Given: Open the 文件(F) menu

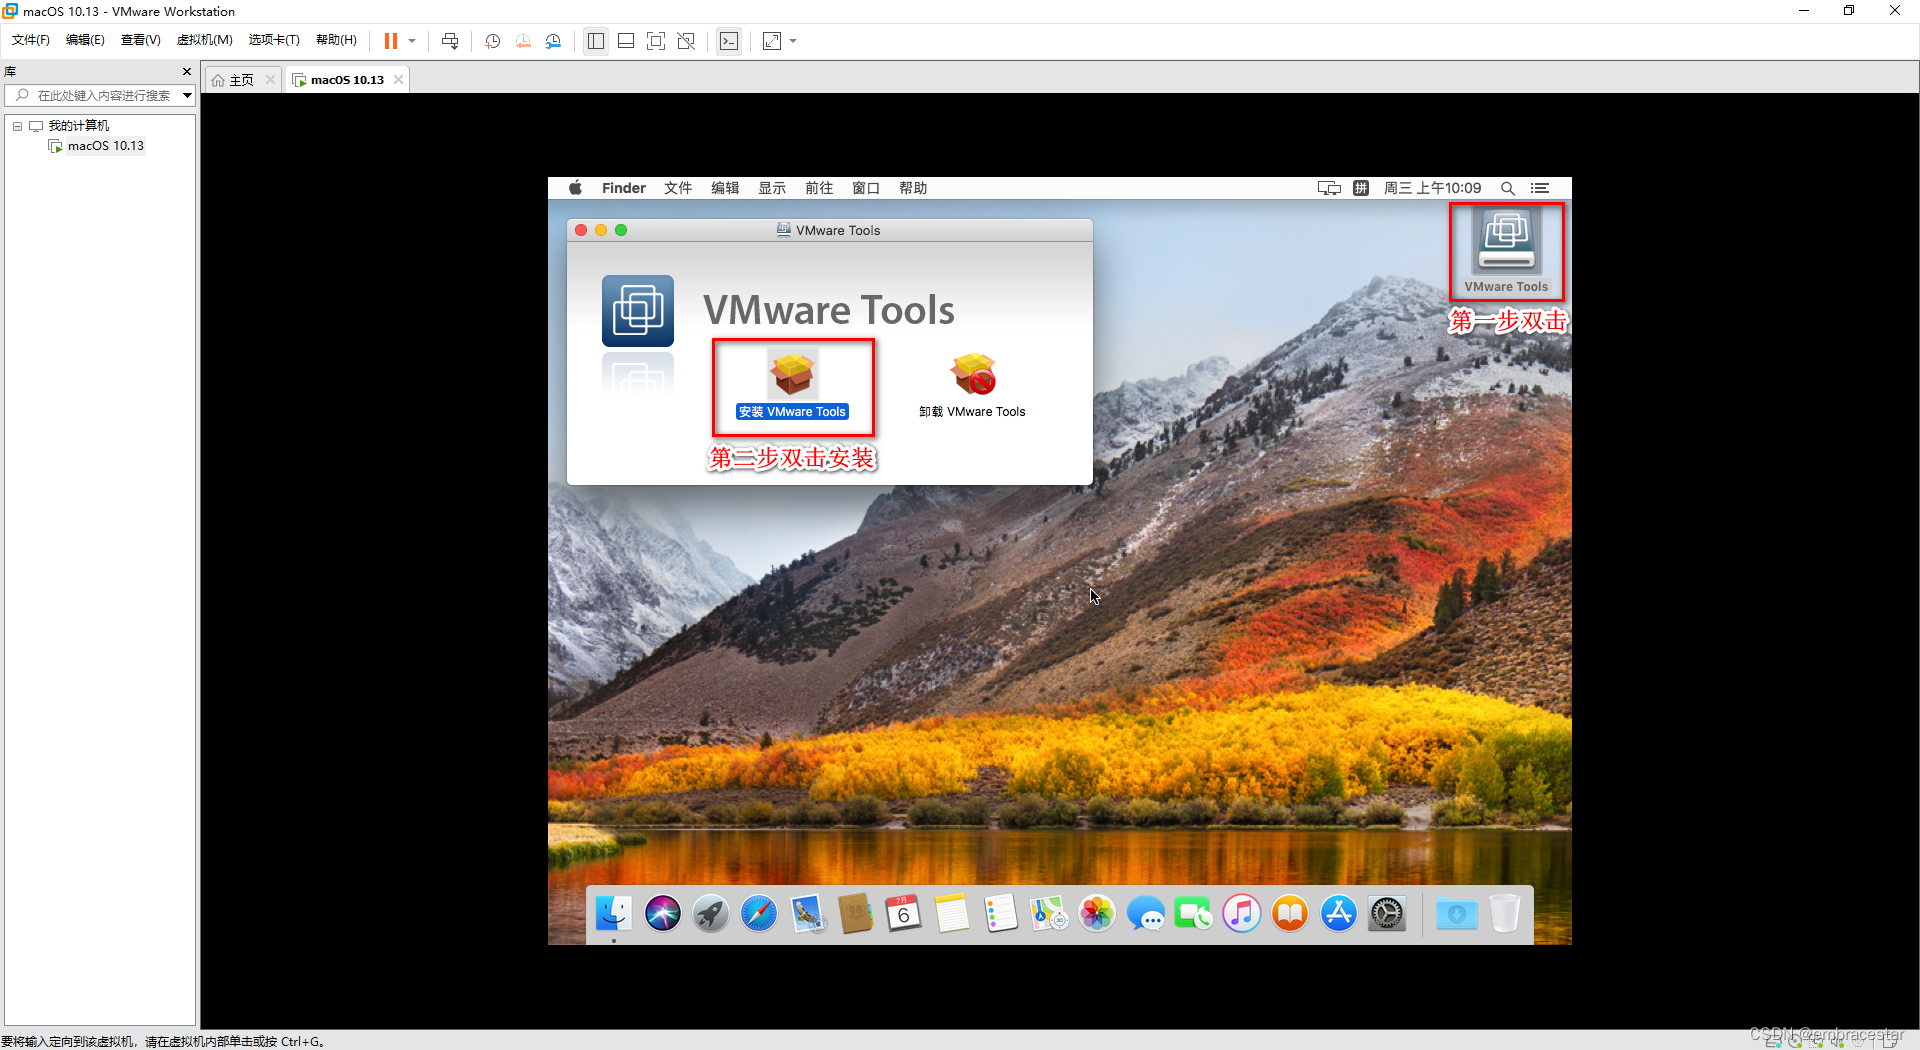Looking at the screenshot, I should click(31, 40).
